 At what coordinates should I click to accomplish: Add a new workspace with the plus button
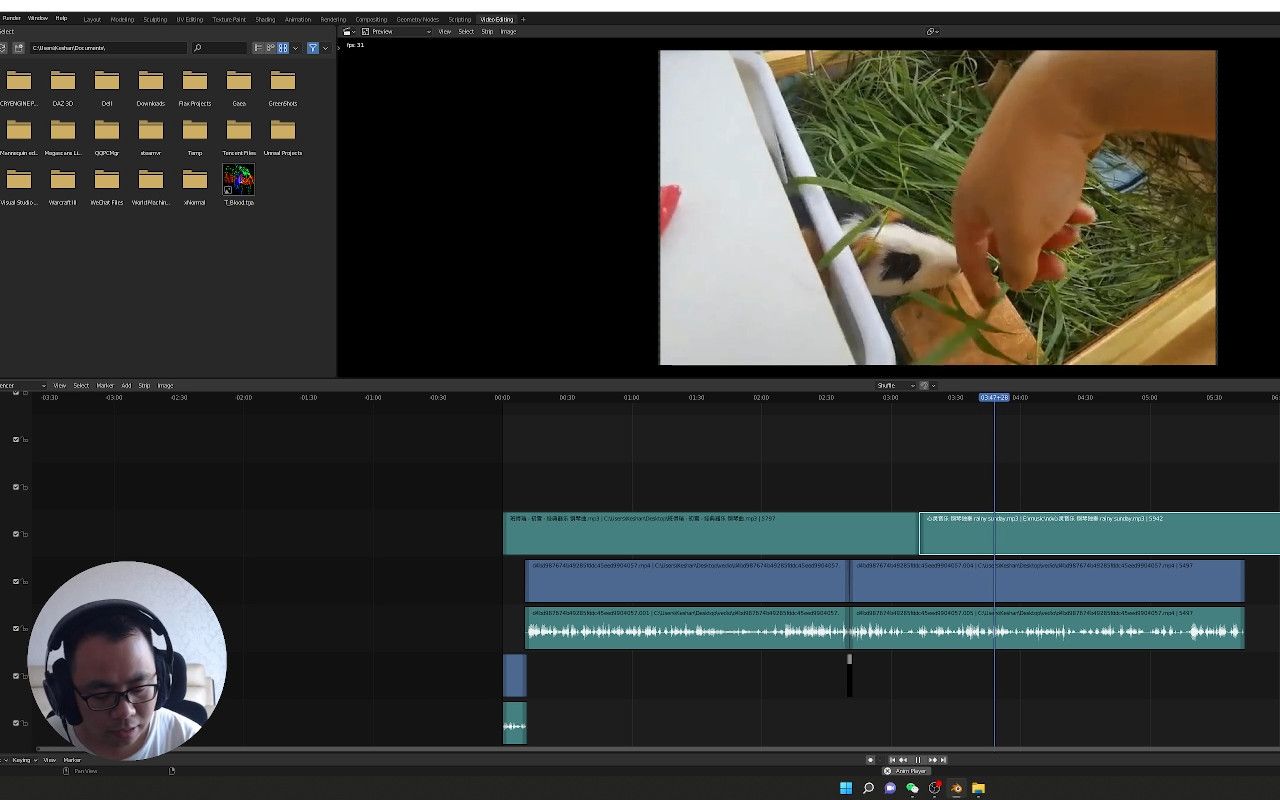coord(523,18)
